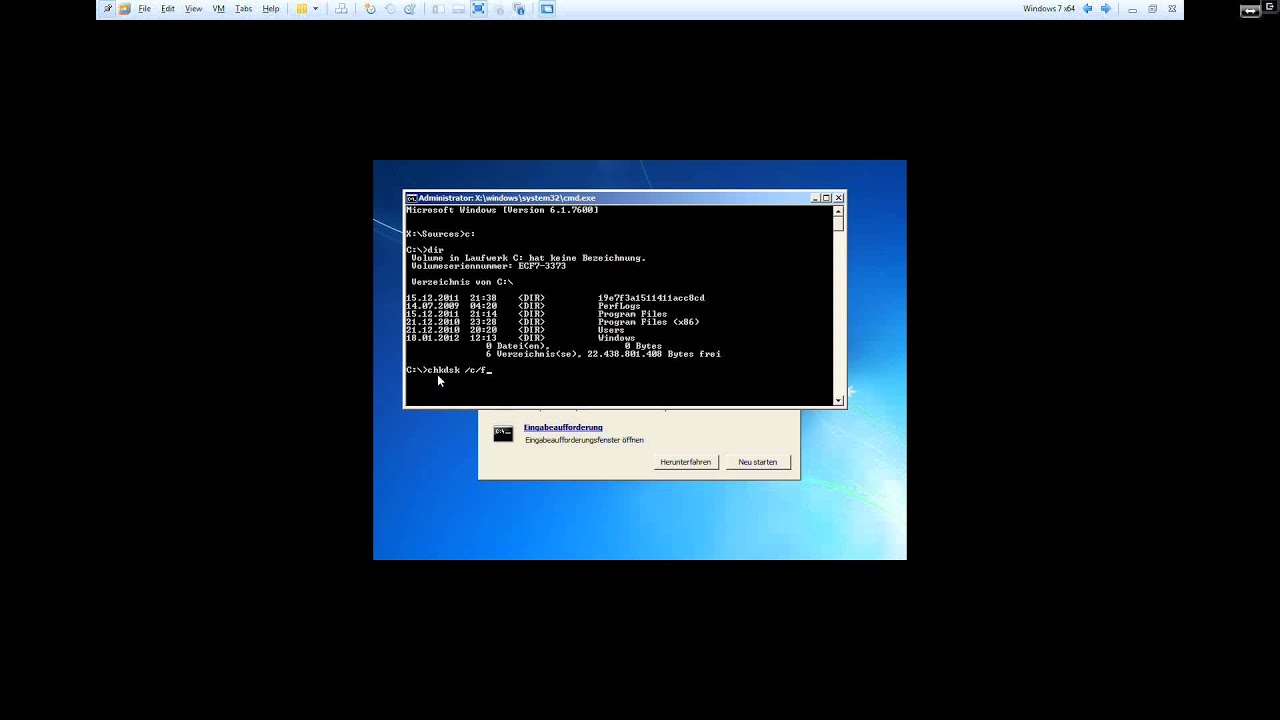Open the Tabs menu
This screenshot has width=1280, height=720.
[x=243, y=9]
